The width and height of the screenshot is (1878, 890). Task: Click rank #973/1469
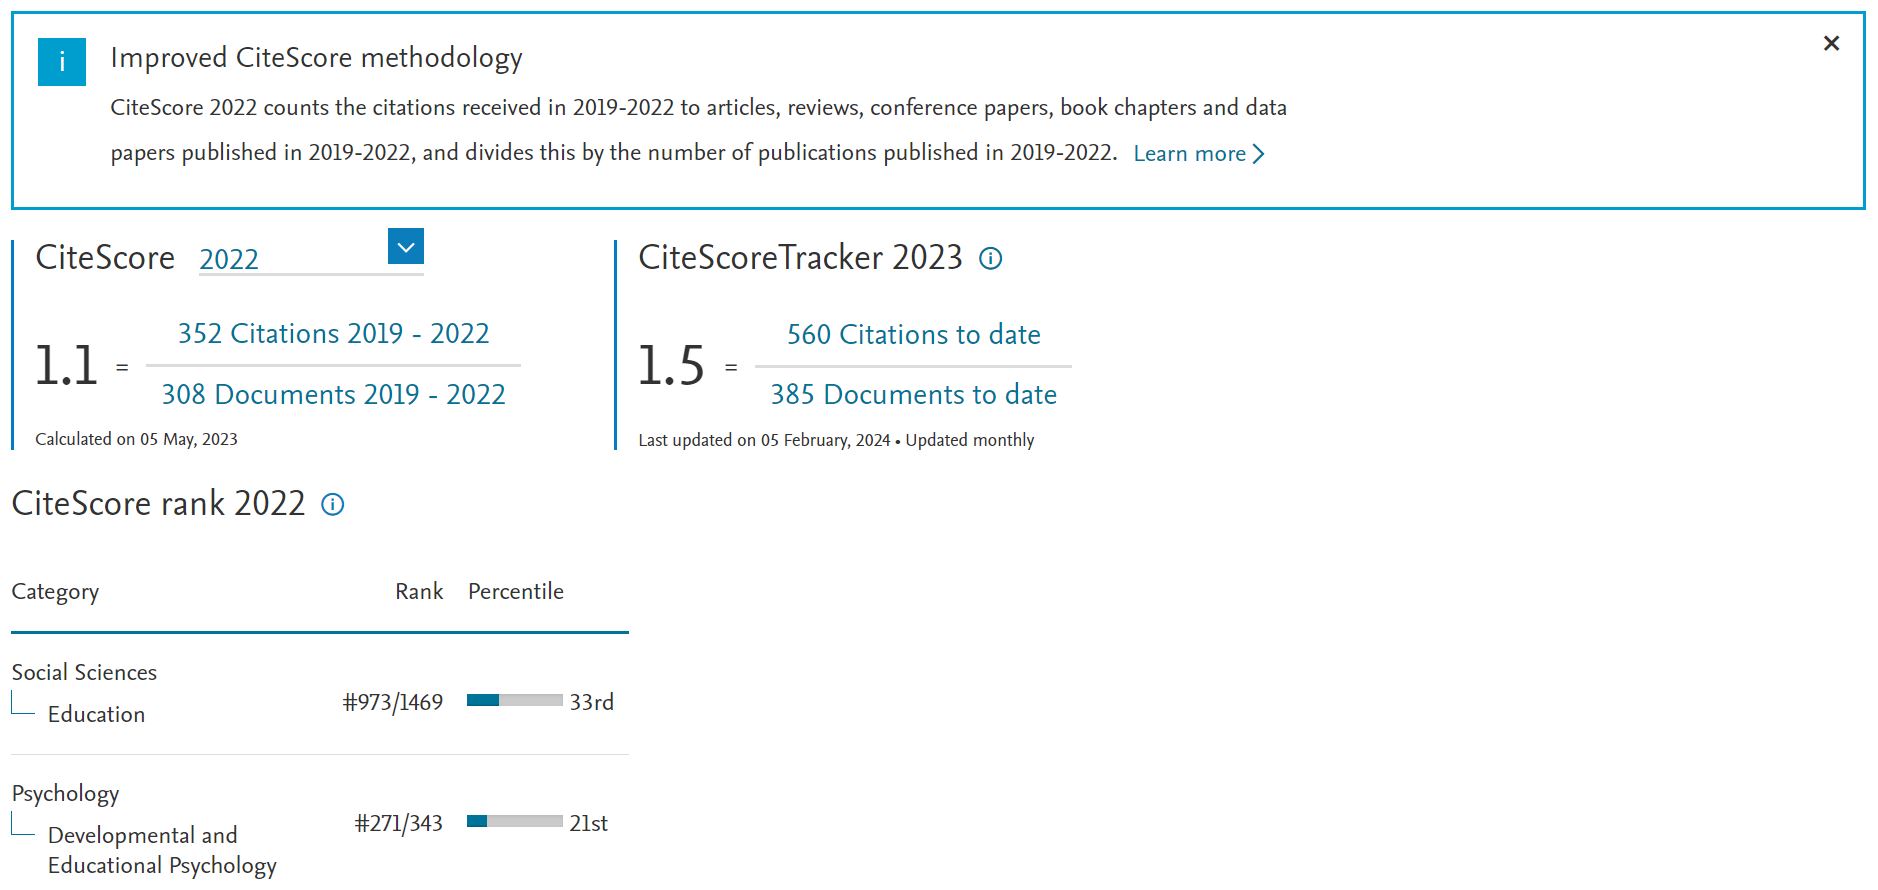tap(393, 702)
